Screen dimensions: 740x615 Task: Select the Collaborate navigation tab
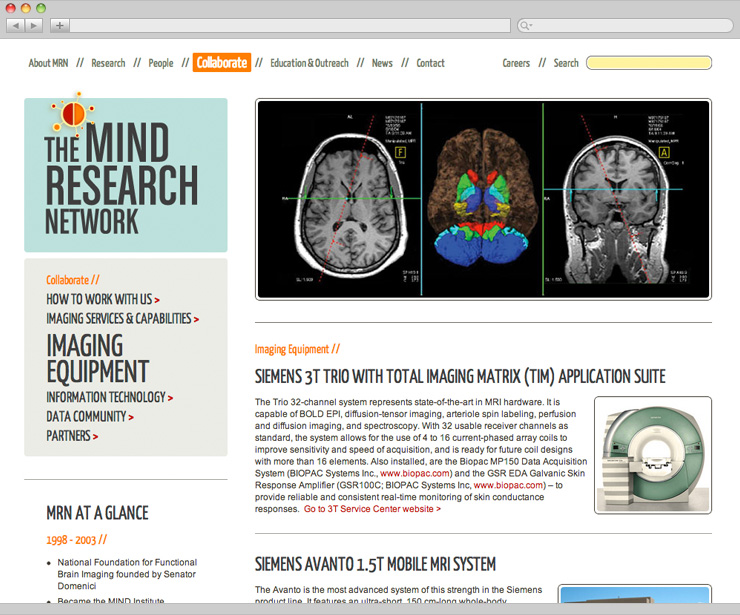pos(222,63)
